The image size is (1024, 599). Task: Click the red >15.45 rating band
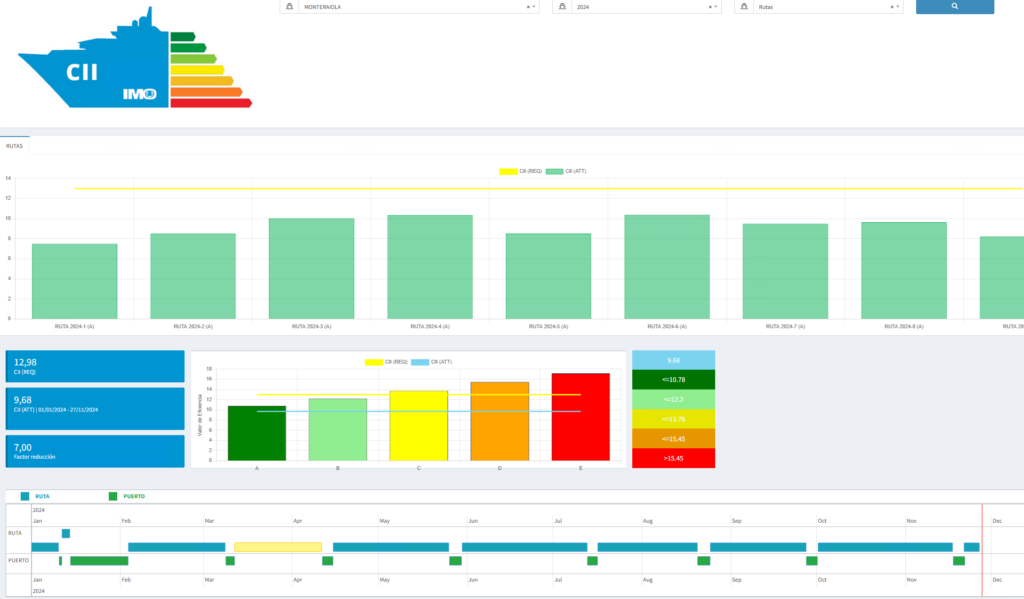[x=673, y=458]
